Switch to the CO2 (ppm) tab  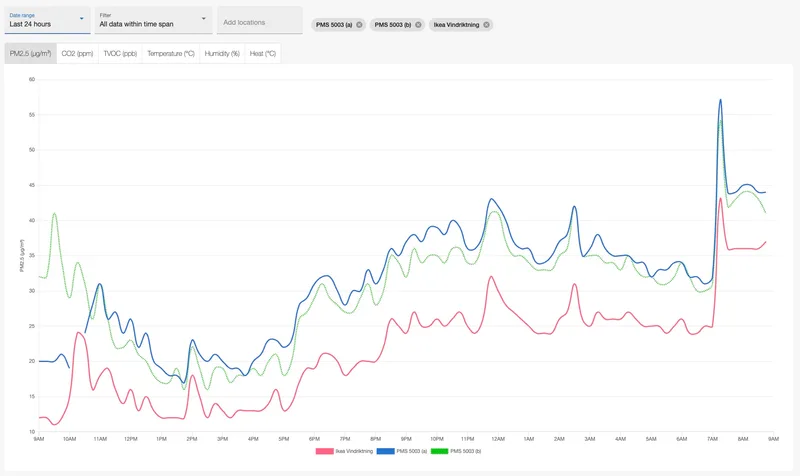[x=77, y=53]
